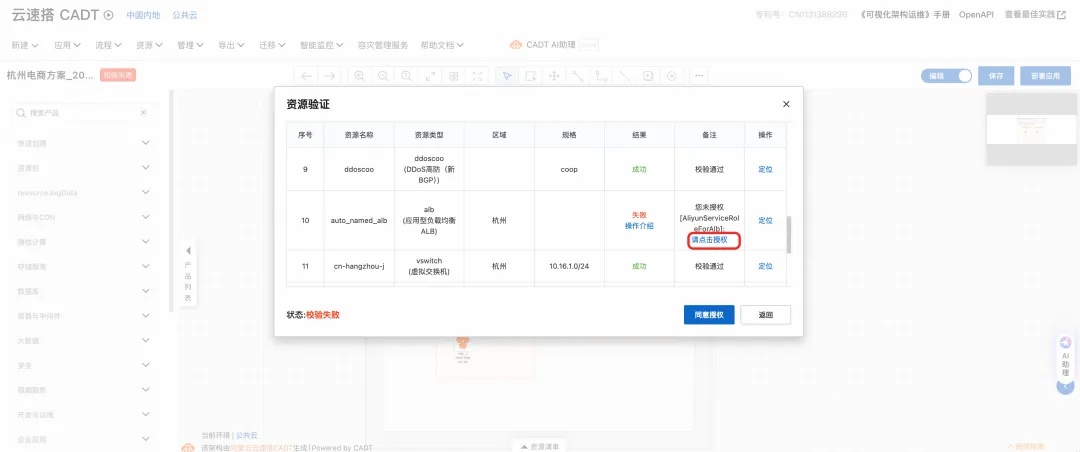This screenshot has width=1080, height=452.
Task: Select the four-arrow move tool
Action: 554,76
